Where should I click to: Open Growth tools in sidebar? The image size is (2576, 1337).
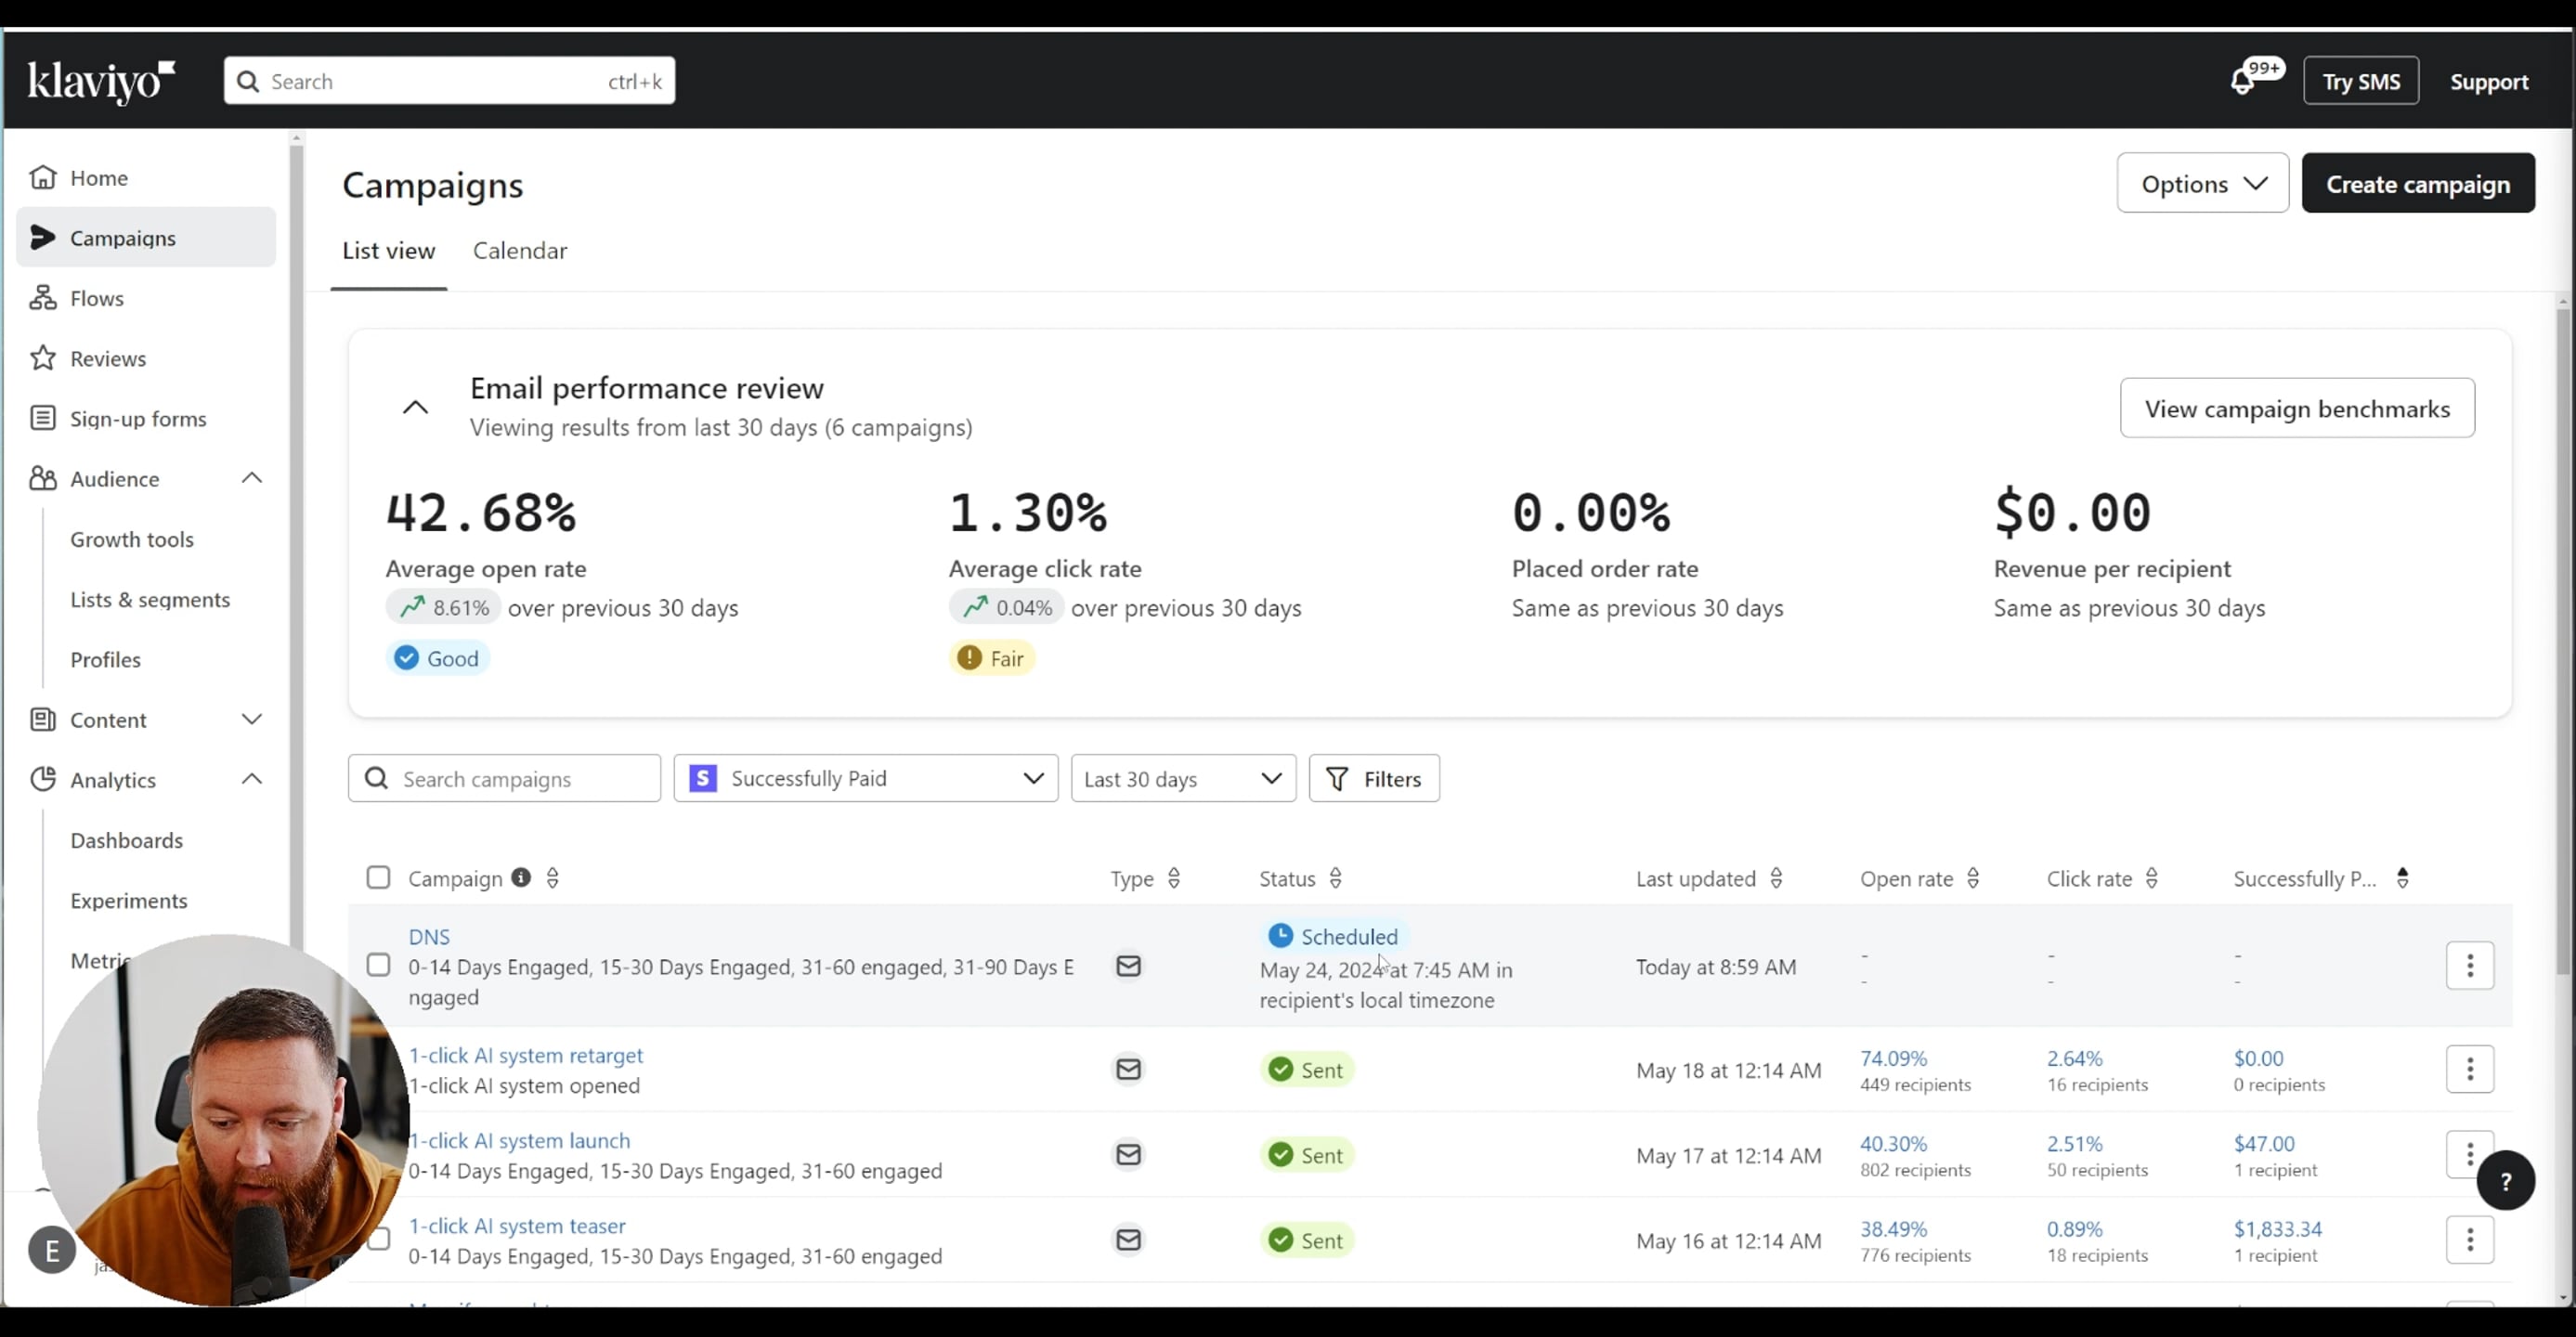click(x=132, y=539)
